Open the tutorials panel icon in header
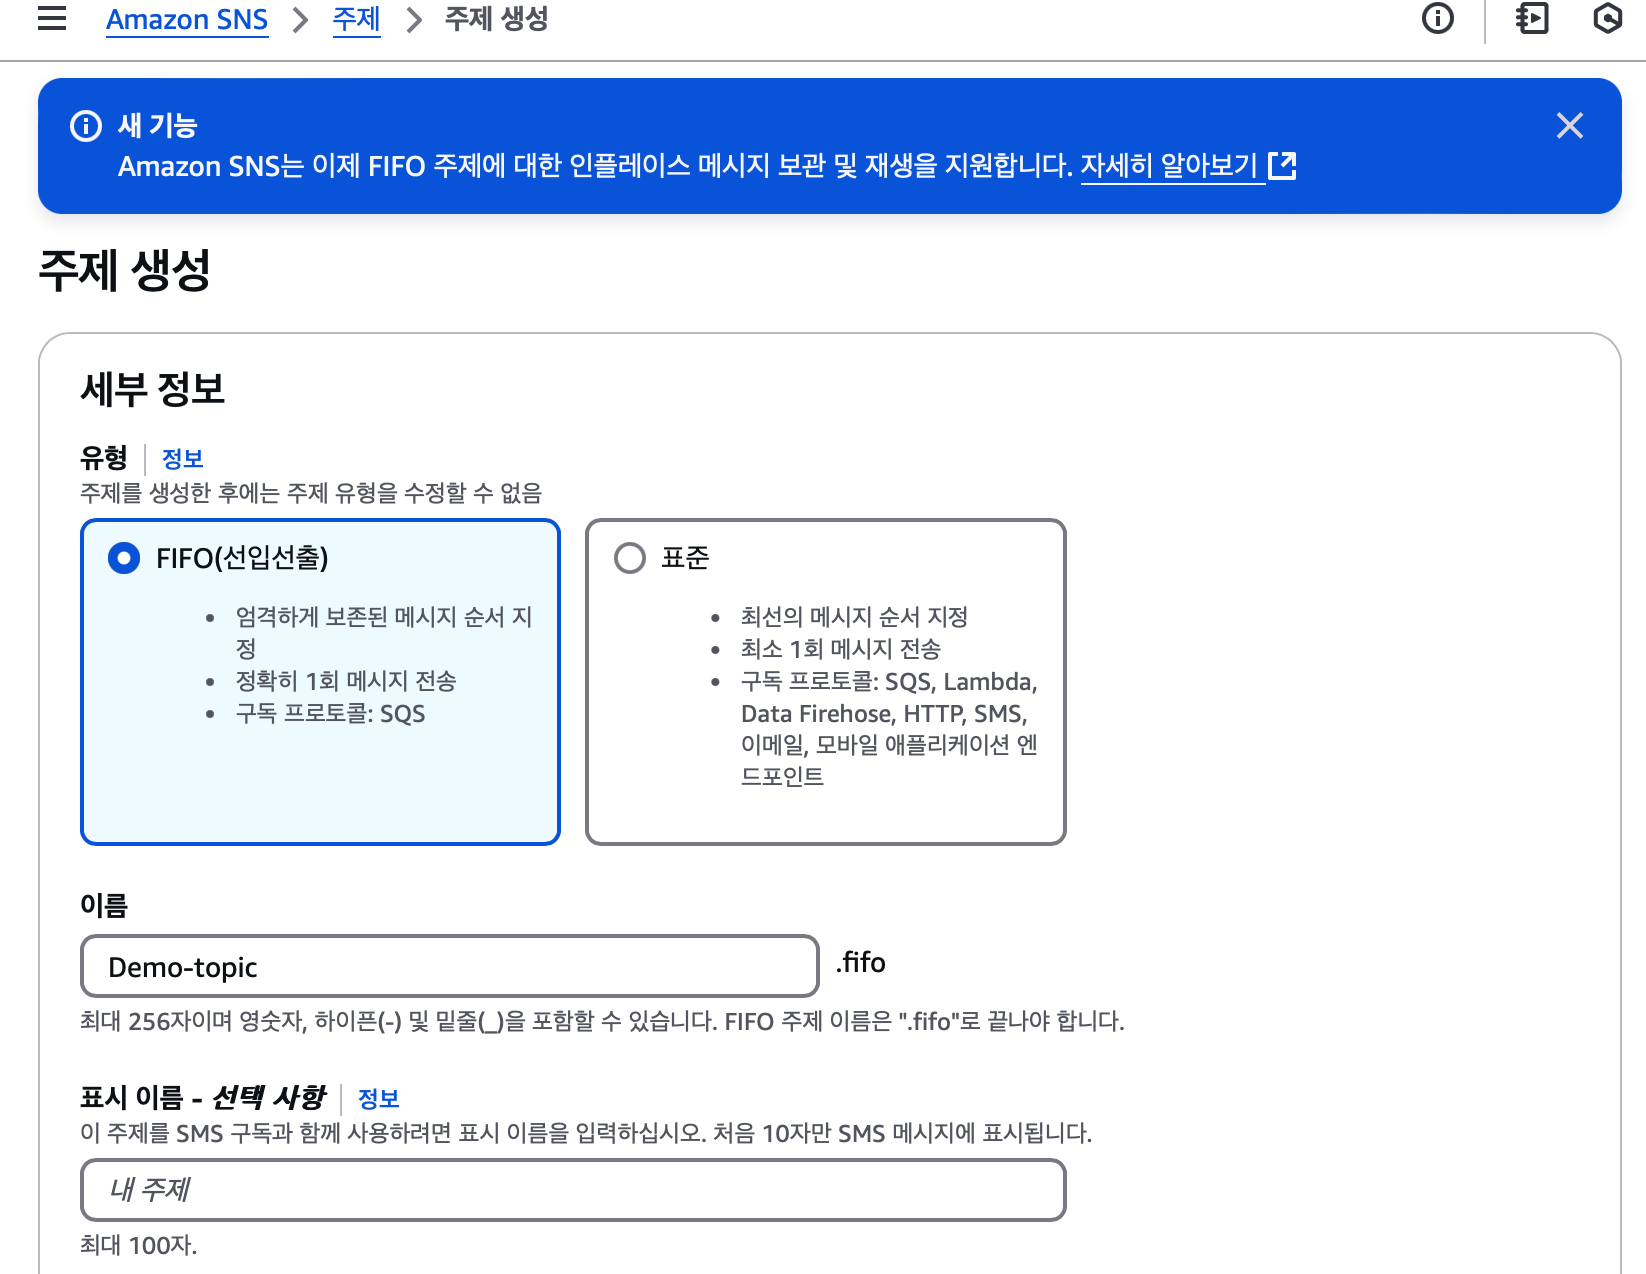The width and height of the screenshot is (1646, 1274). click(x=1532, y=18)
